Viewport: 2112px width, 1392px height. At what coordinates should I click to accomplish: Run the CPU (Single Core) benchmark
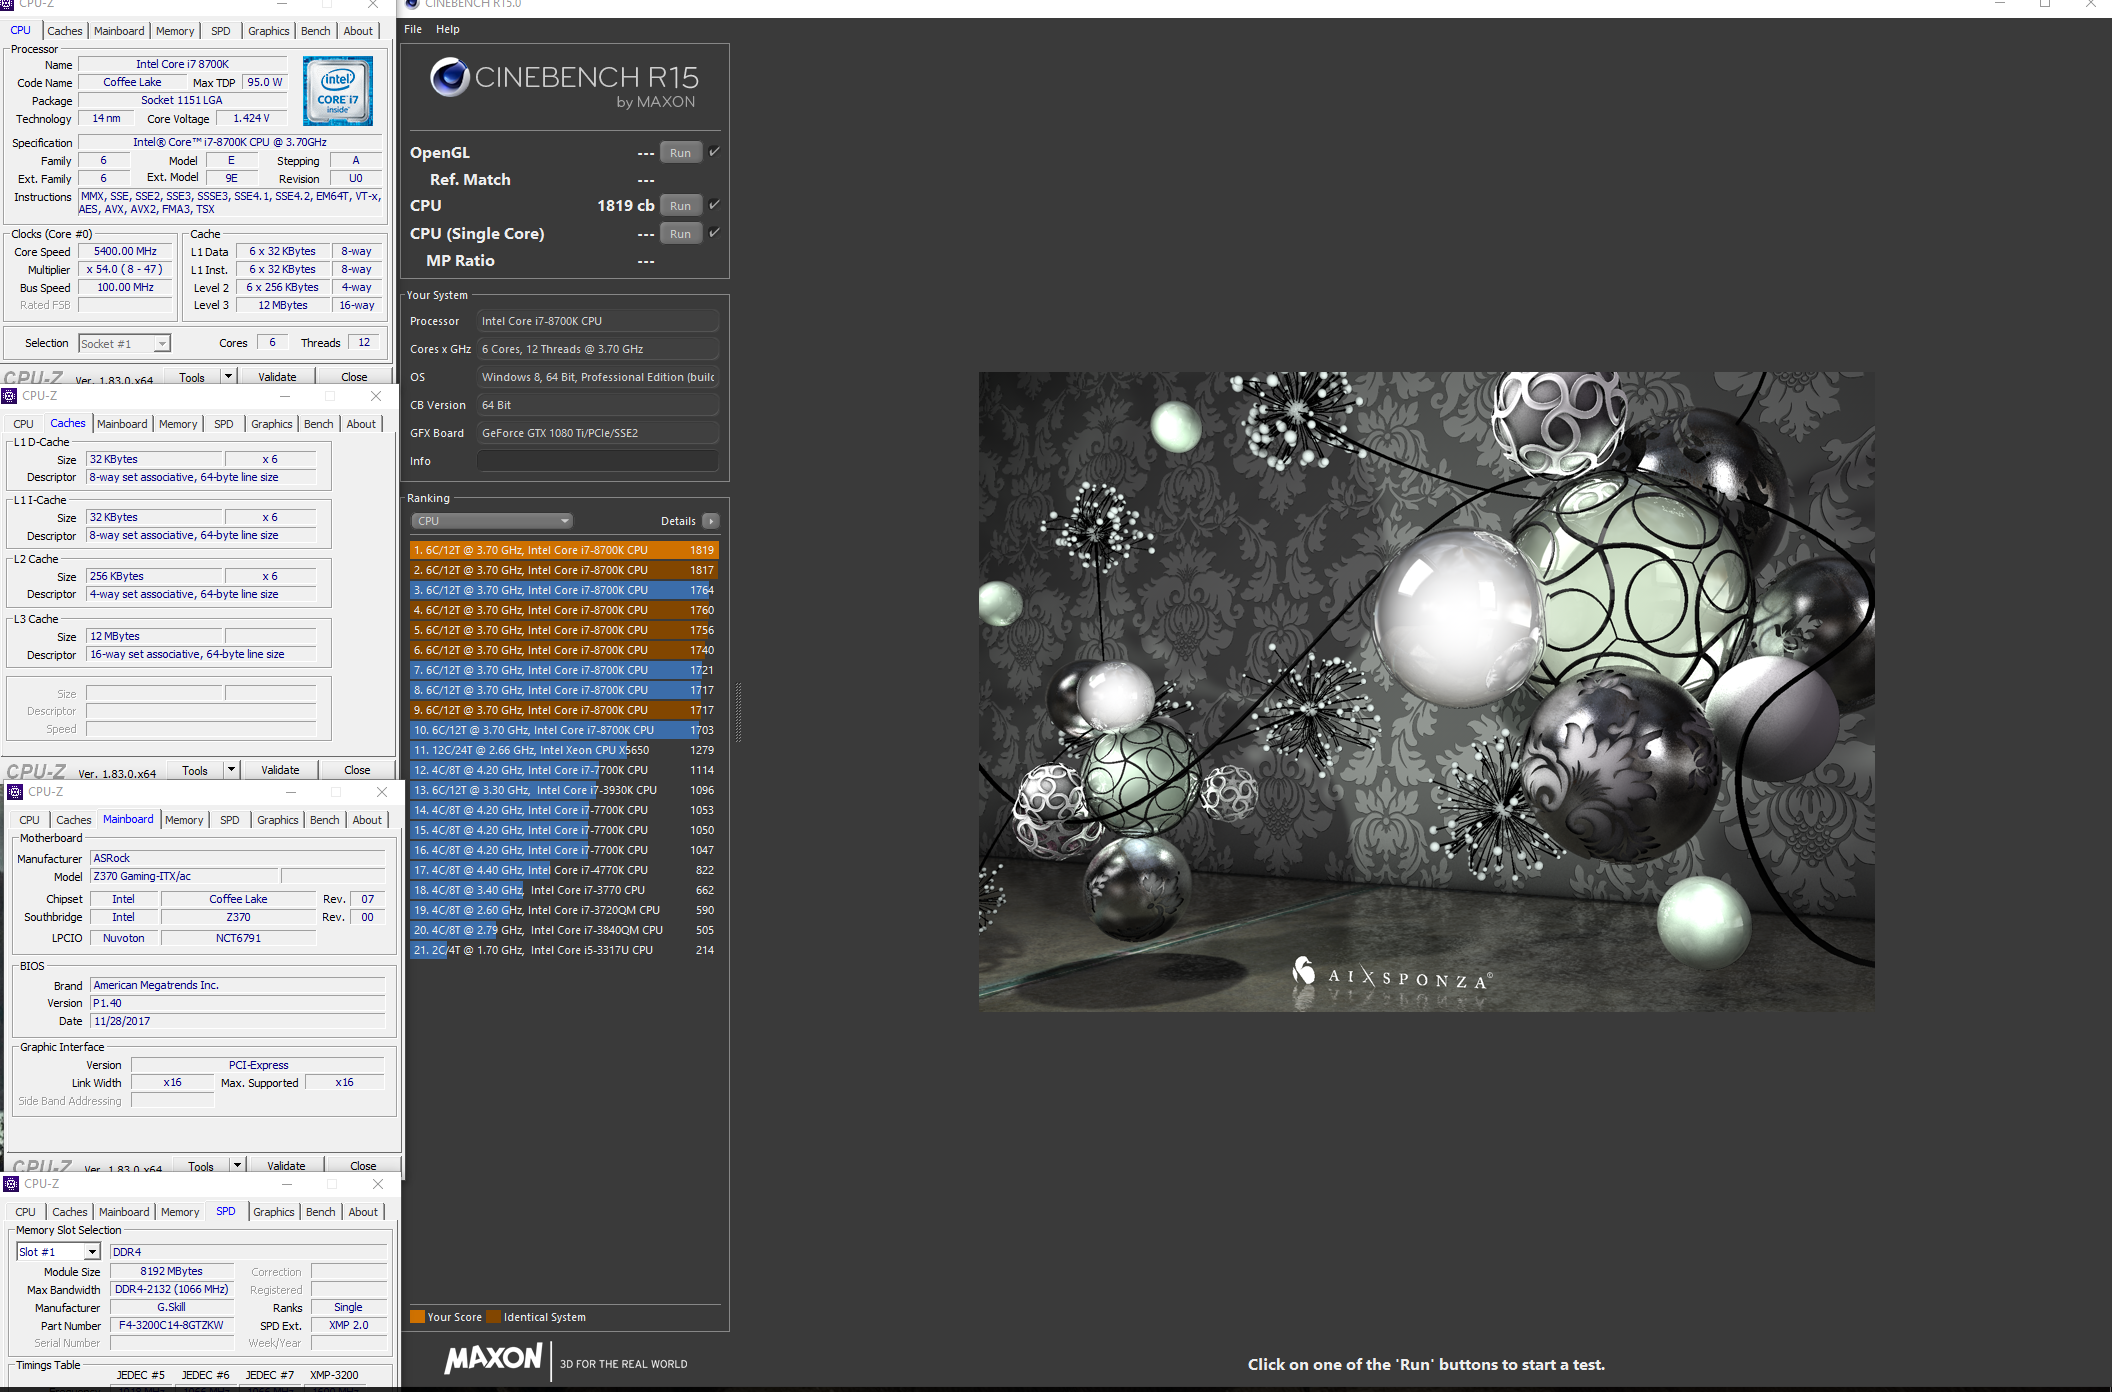click(x=681, y=234)
